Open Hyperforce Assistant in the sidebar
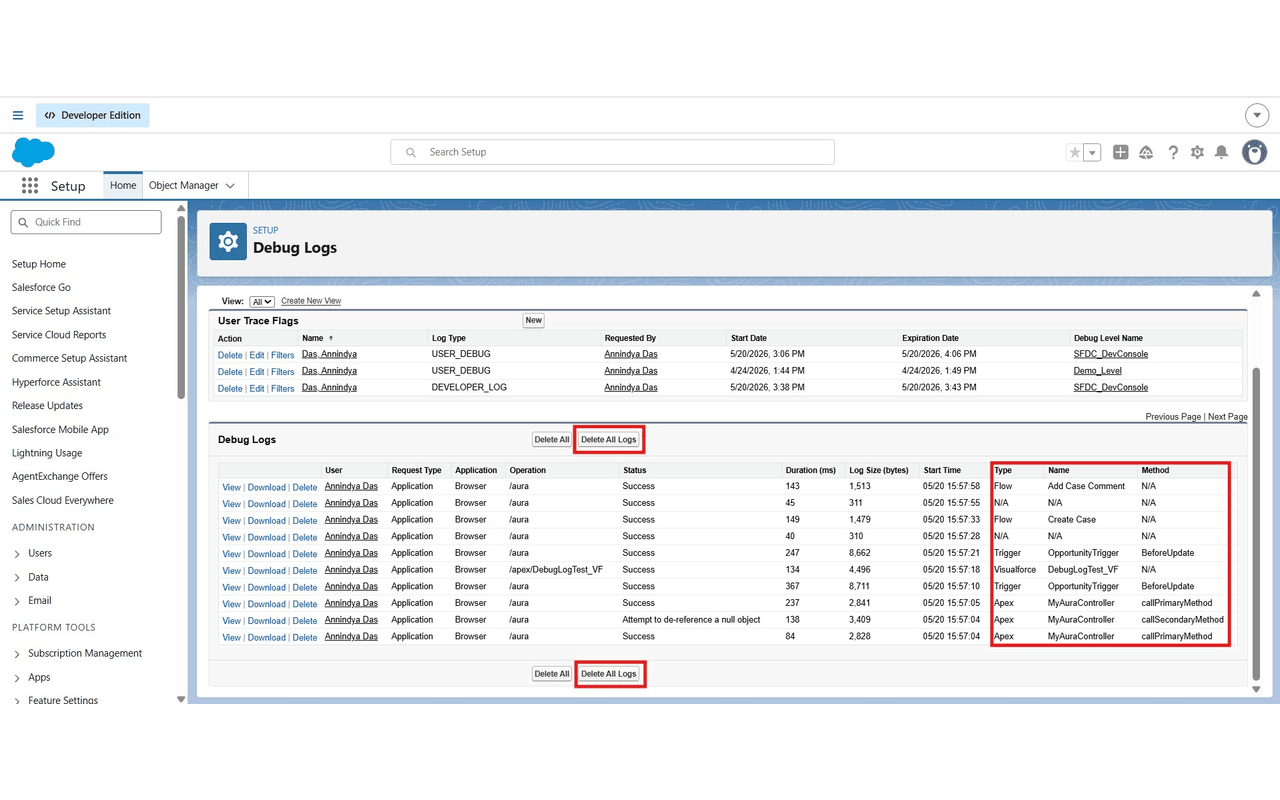Screen dimensions: 1280x800 pos(56,382)
